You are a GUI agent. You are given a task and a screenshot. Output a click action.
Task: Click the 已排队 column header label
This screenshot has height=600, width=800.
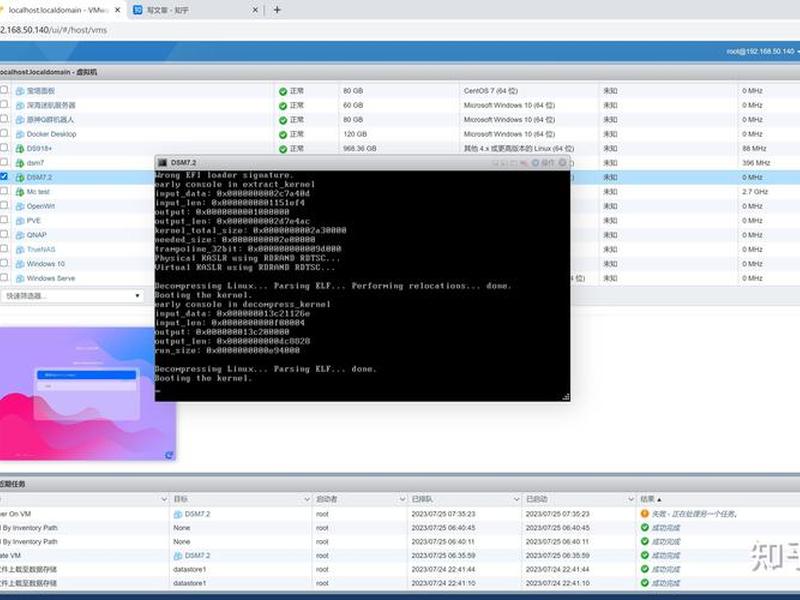pos(422,499)
